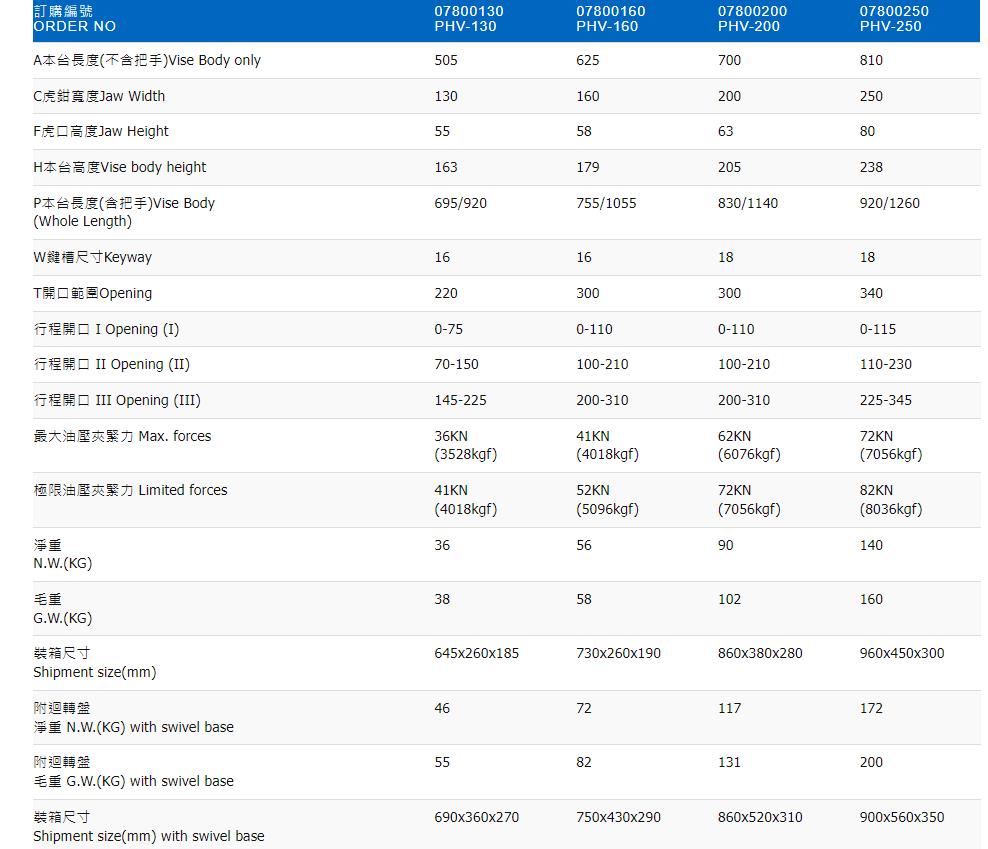The height and width of the screenshot is (849, 988).
Task: Select swivel base shipment size 900x560x350
Action: (901, 817)
